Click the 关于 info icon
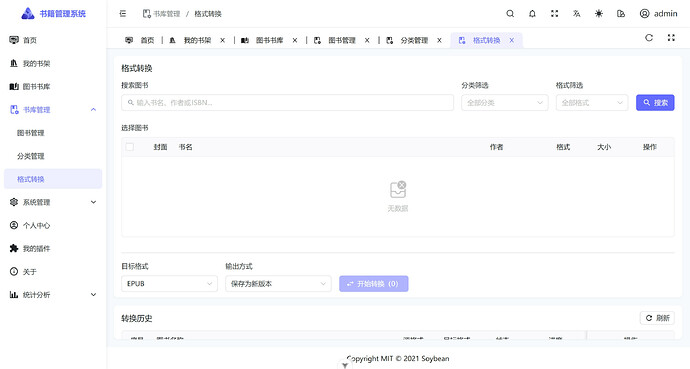Image resolution: width=690 pixels, height=369 pixels. (14, 272)
